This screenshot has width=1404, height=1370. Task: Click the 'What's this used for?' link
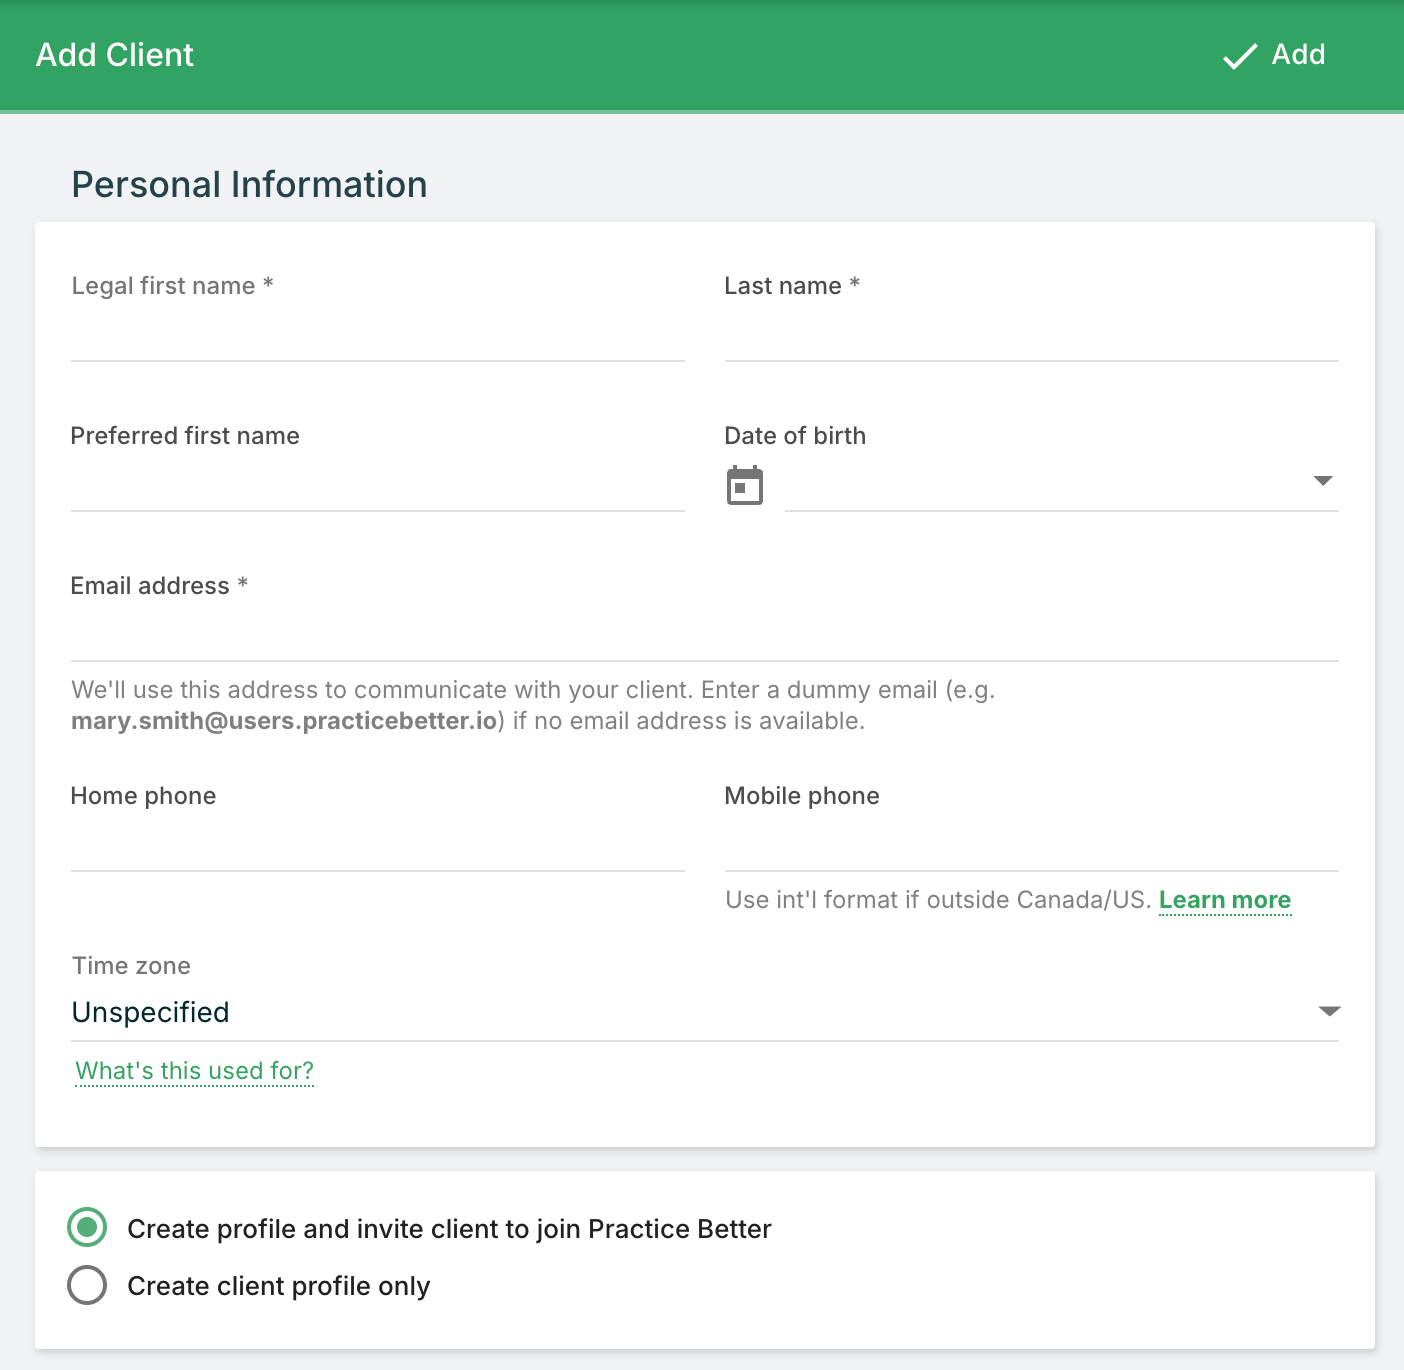(x=195, y=1071)
